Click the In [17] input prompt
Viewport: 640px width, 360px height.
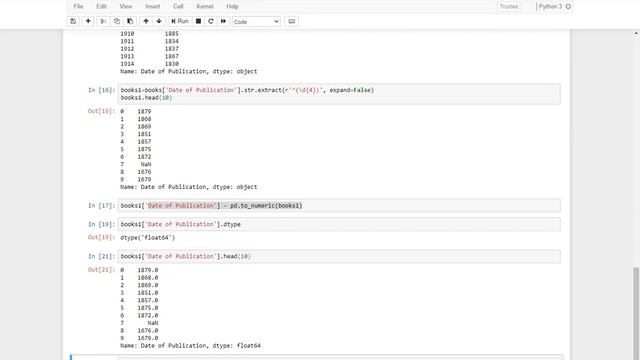tap(102, 206)
